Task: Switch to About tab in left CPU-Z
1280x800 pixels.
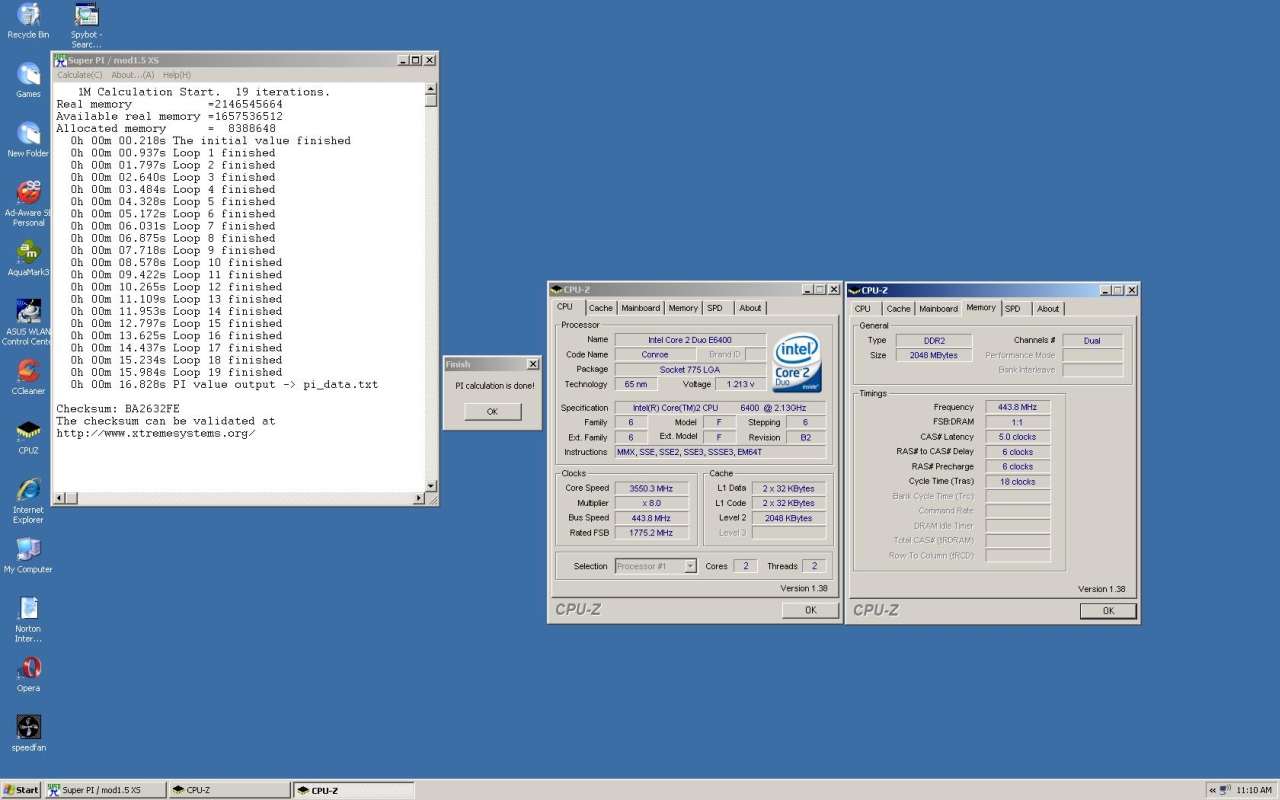Action: pos(750,308)
